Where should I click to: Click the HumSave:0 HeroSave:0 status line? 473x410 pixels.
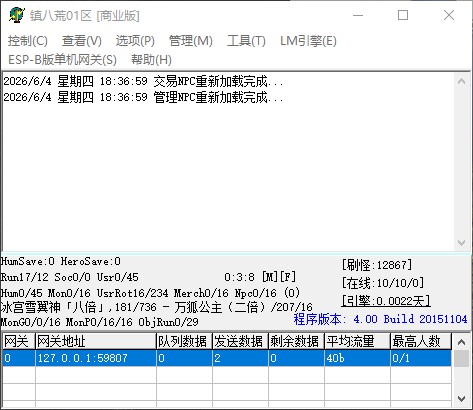point(61,261)
